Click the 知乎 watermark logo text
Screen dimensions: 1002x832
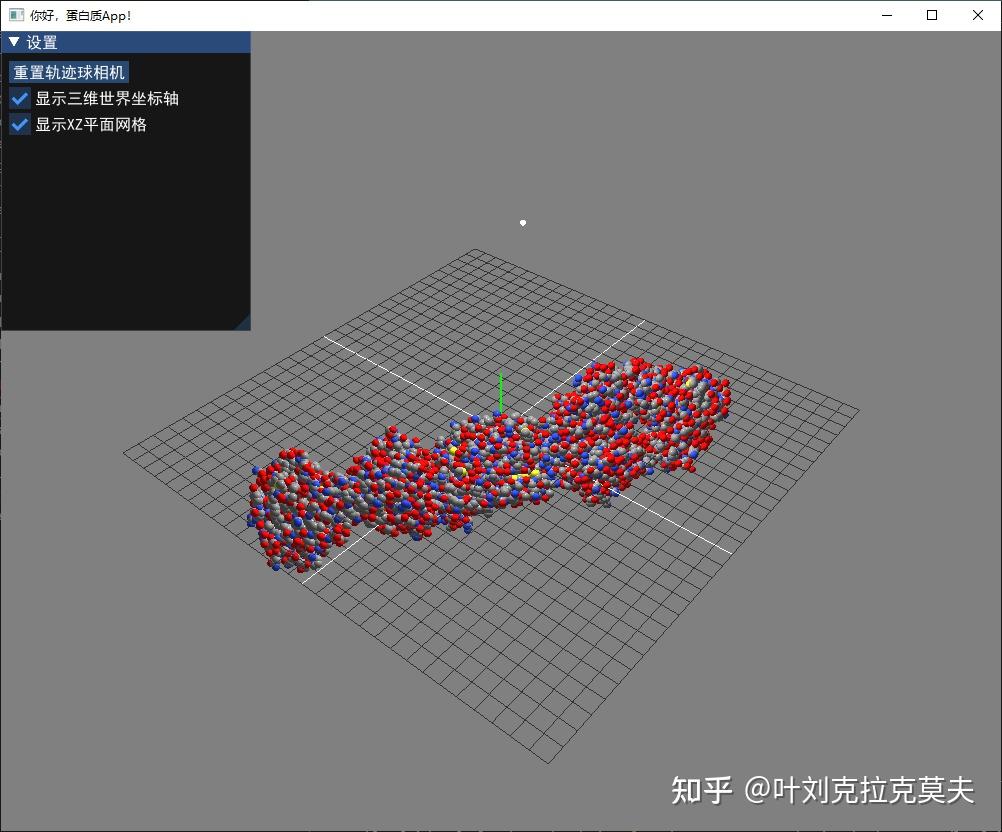click(x=701, y=790)
